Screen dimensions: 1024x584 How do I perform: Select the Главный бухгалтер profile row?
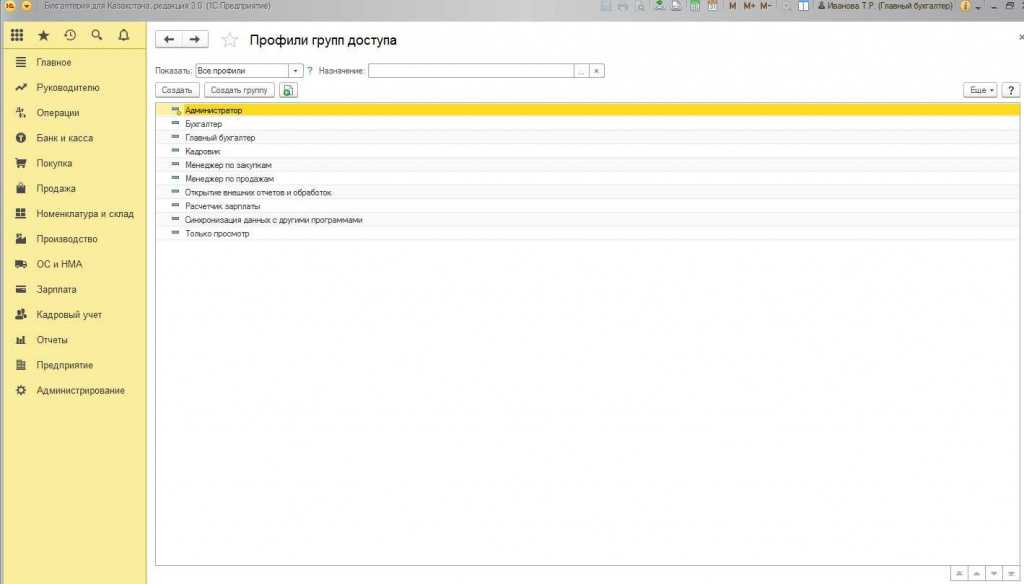pos(220,137)
